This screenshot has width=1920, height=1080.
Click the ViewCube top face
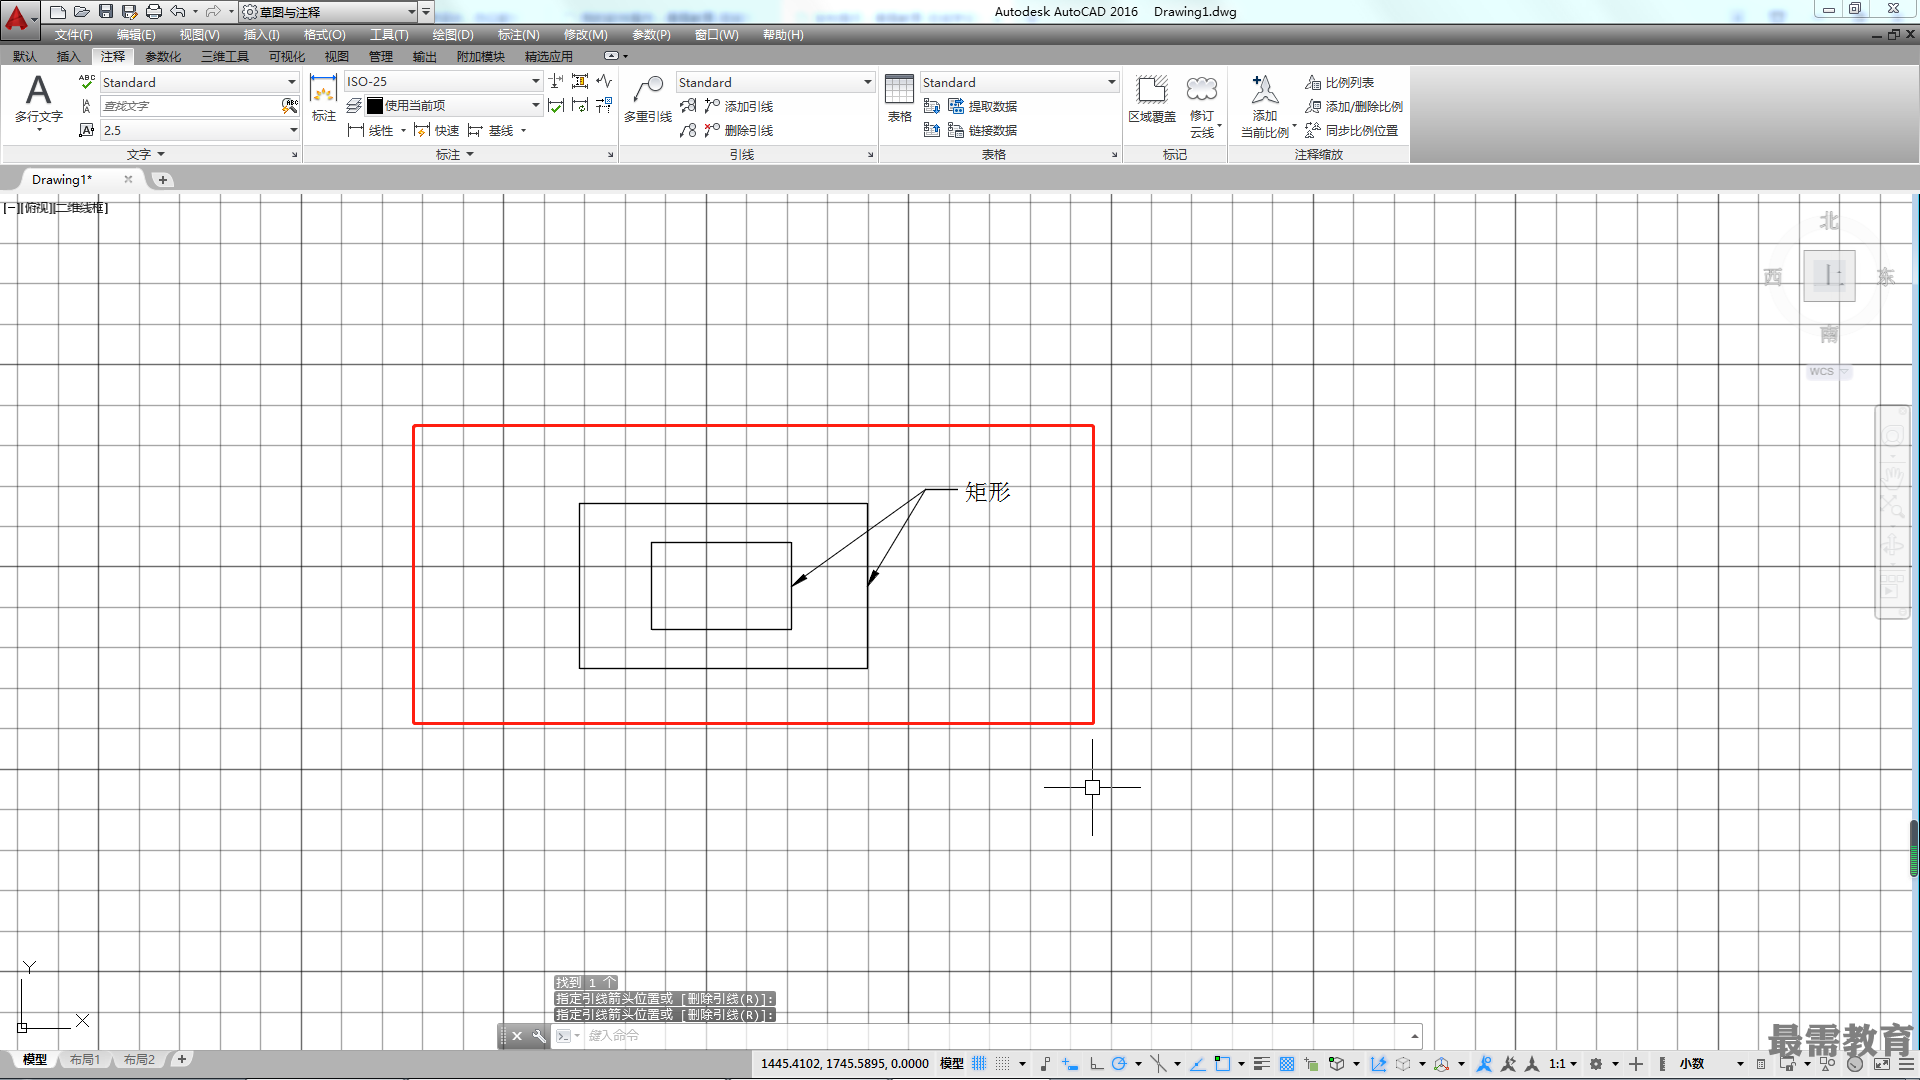click(1829, 275)
